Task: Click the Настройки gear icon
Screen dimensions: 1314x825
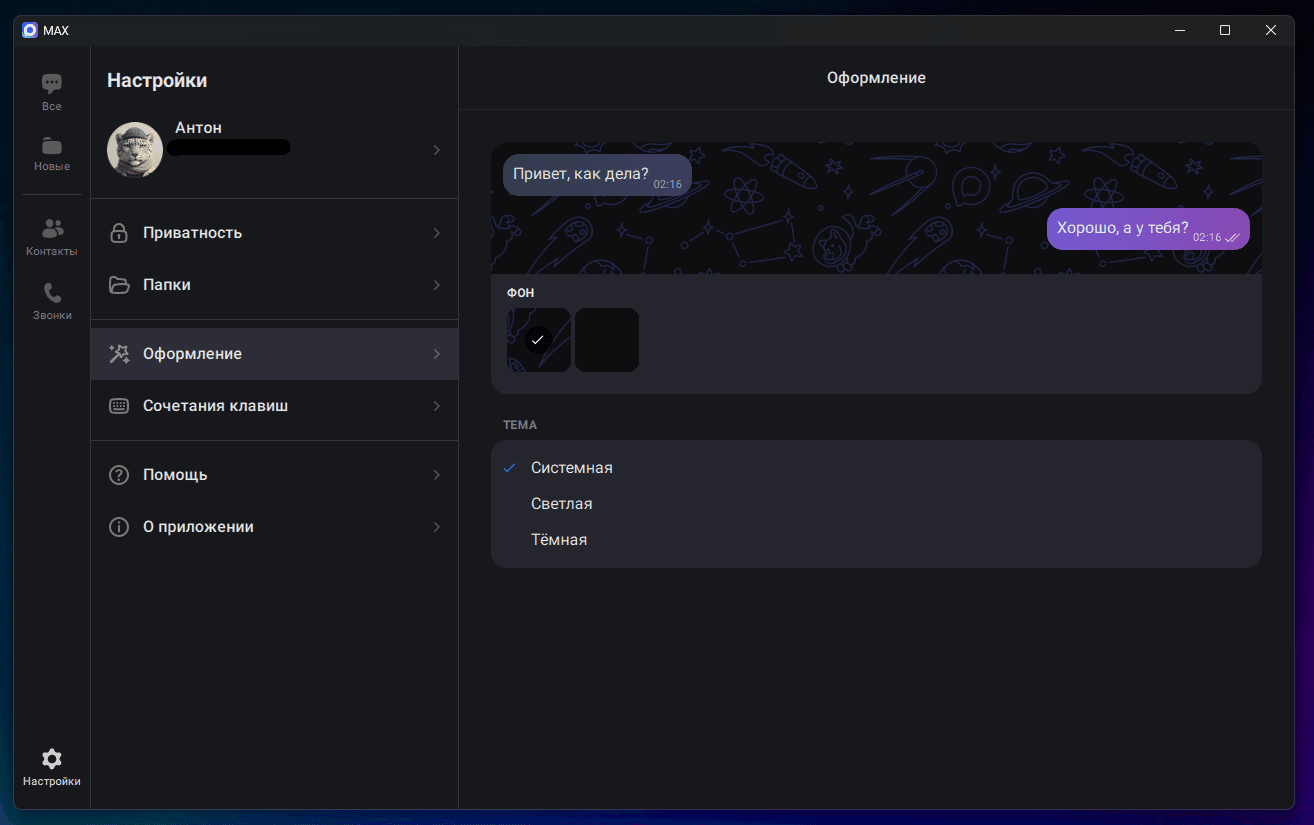Action: pos(52,759)
